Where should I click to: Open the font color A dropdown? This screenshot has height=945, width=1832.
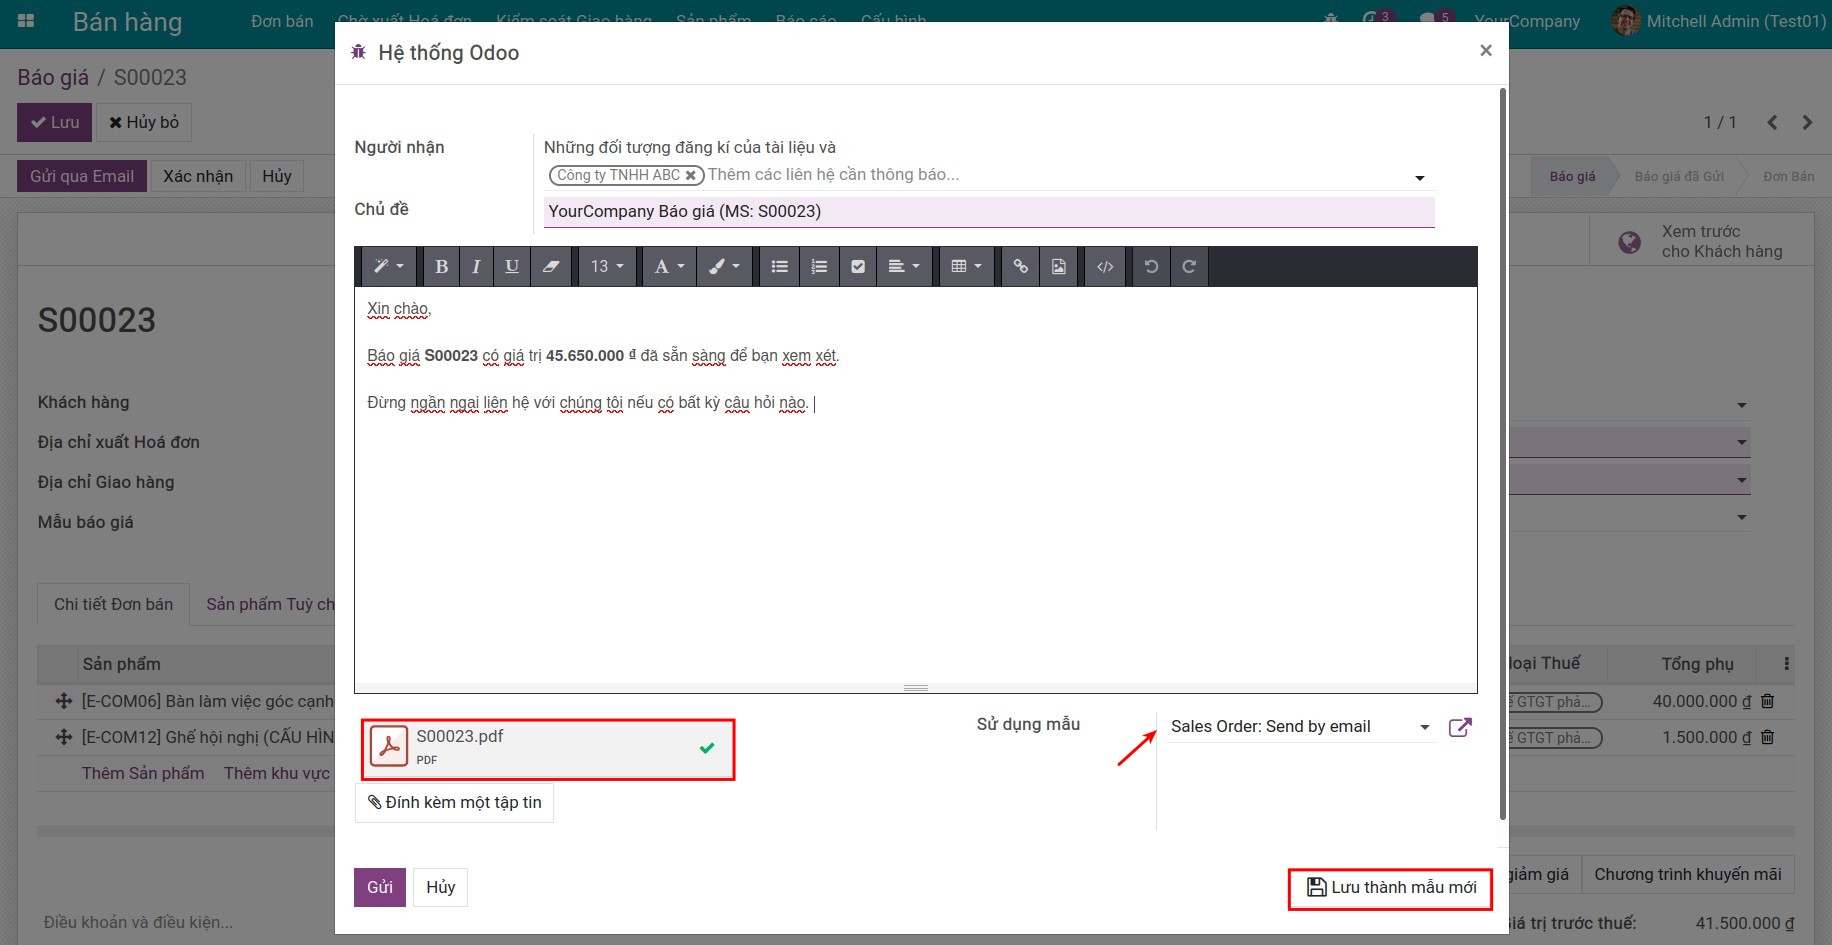tap(669, 267)
